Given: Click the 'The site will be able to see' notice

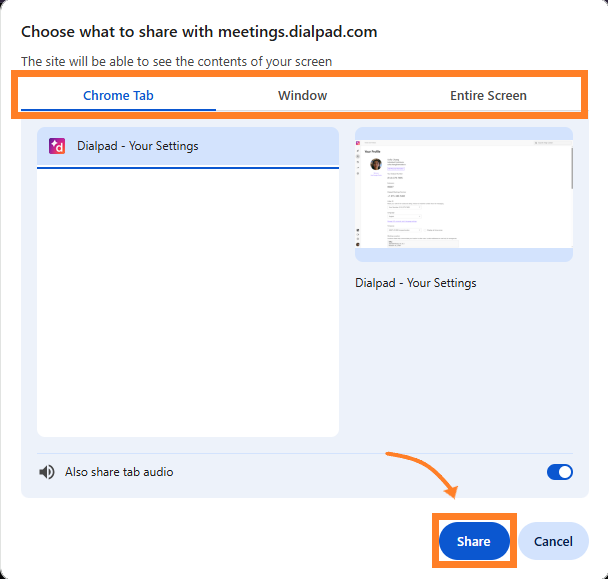Looking at the screenshot, I should click(176, 62).
